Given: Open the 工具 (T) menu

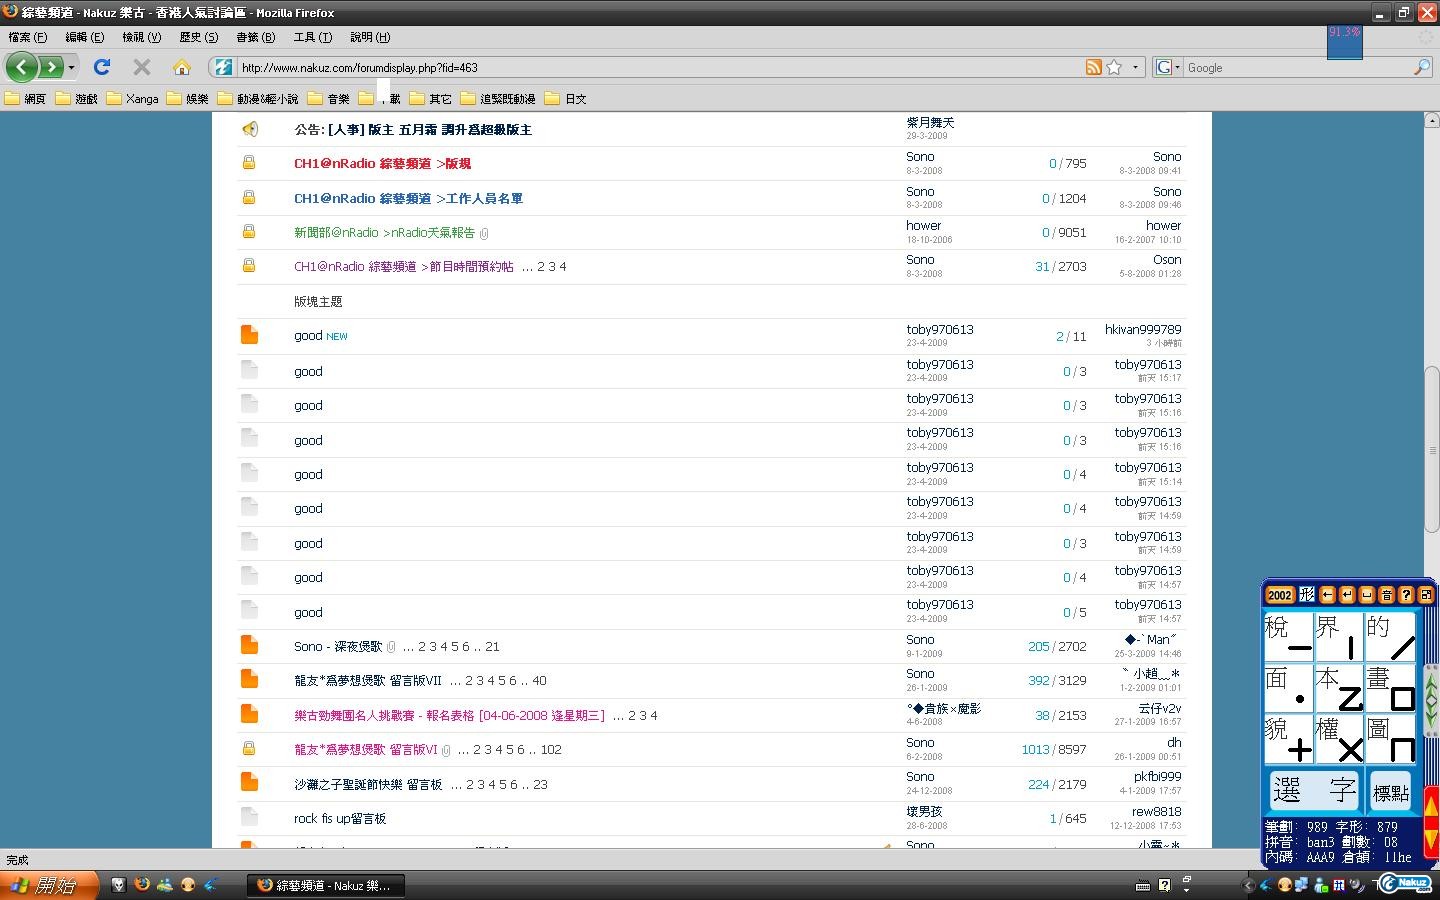Looking at the screenshot, I should coord(313,37).
